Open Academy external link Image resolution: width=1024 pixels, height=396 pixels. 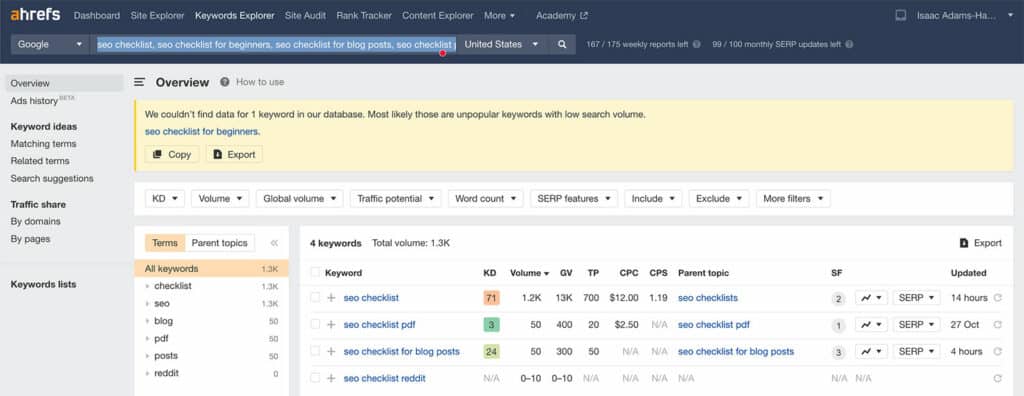[x=561, y=15]
